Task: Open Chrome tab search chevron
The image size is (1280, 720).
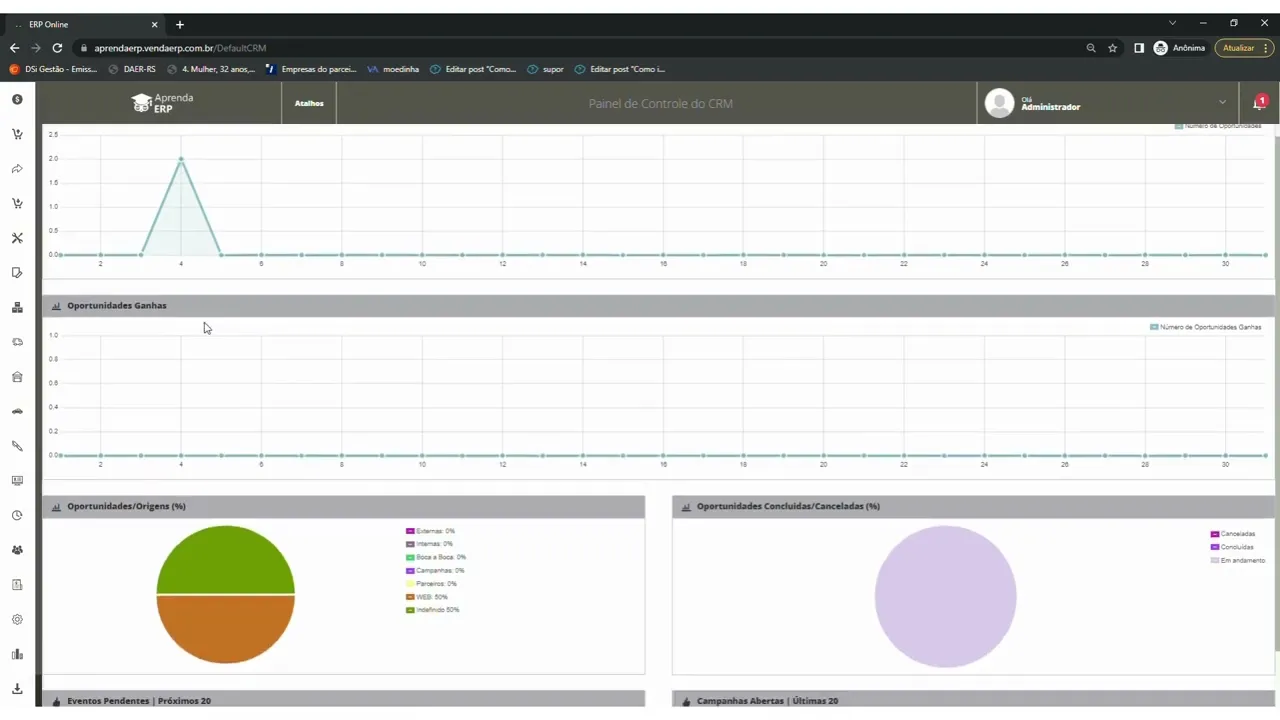Action: coord(1173,23)
